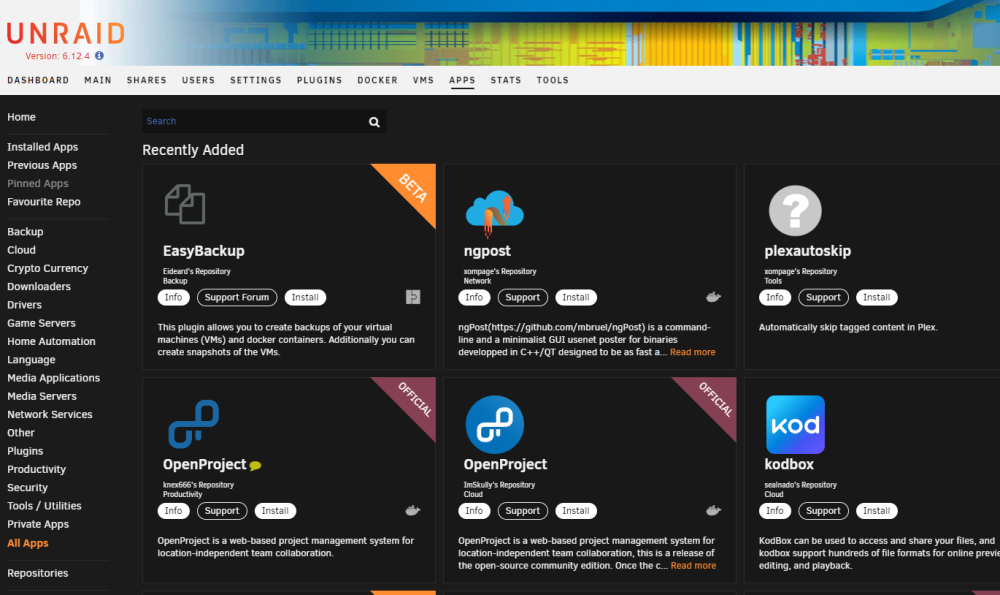The width and height of the screenshot is (1000, 595).
Task: Select the Crypto Currency category
Action: (48, 268)
